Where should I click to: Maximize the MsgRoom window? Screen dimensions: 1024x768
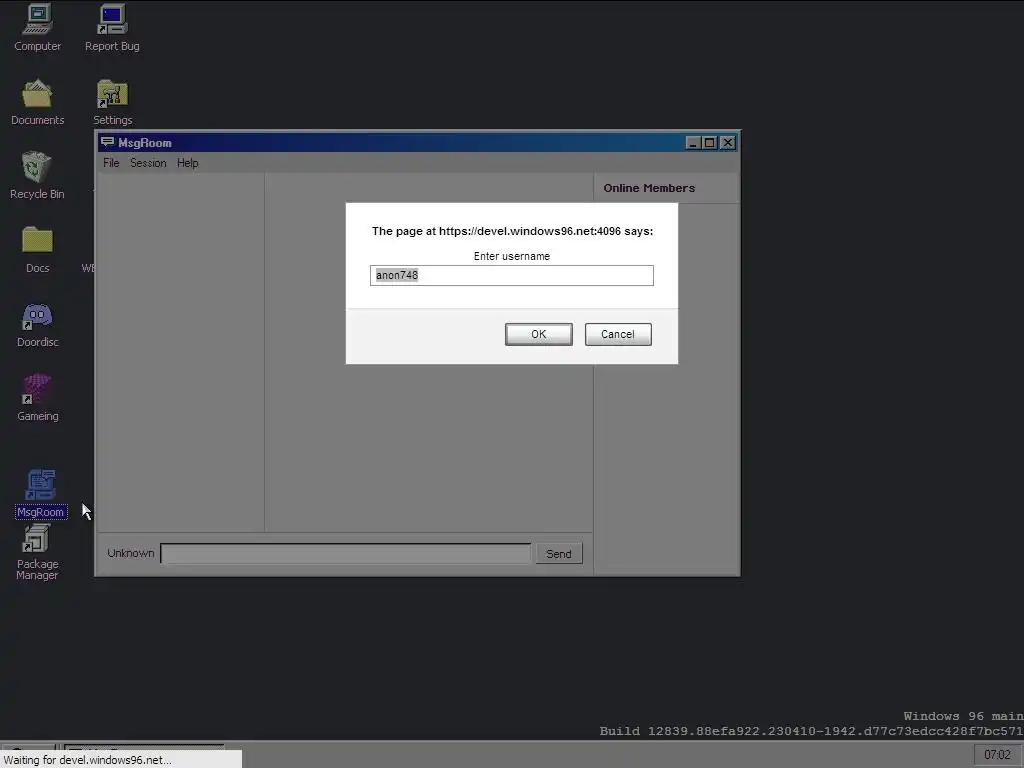(x=710, y=143)
